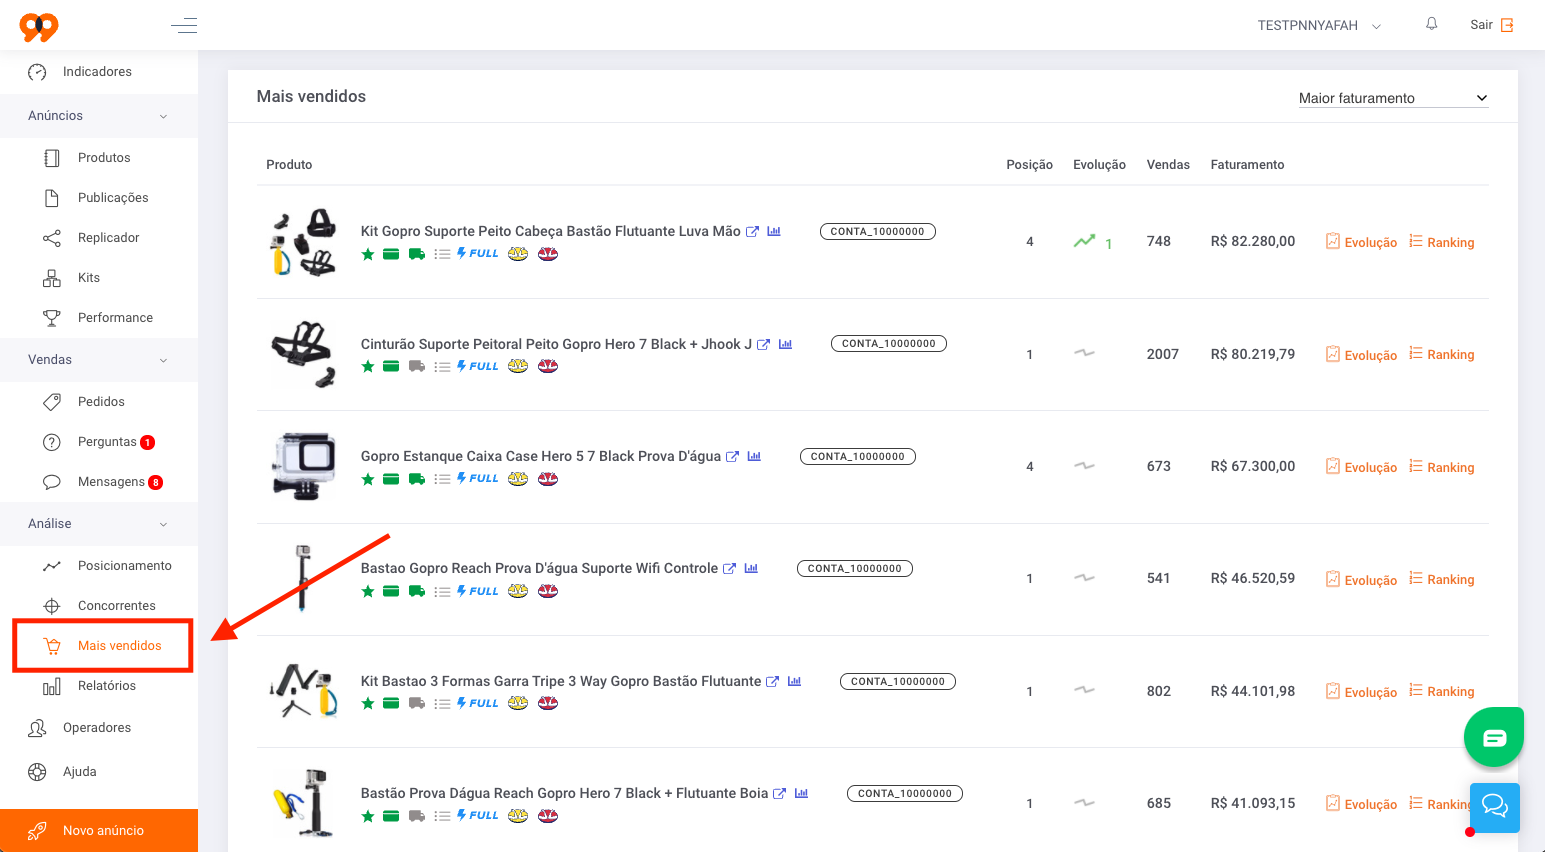Open chart icon for Gopro Estanque Caixa

click(x=754, y=456)
